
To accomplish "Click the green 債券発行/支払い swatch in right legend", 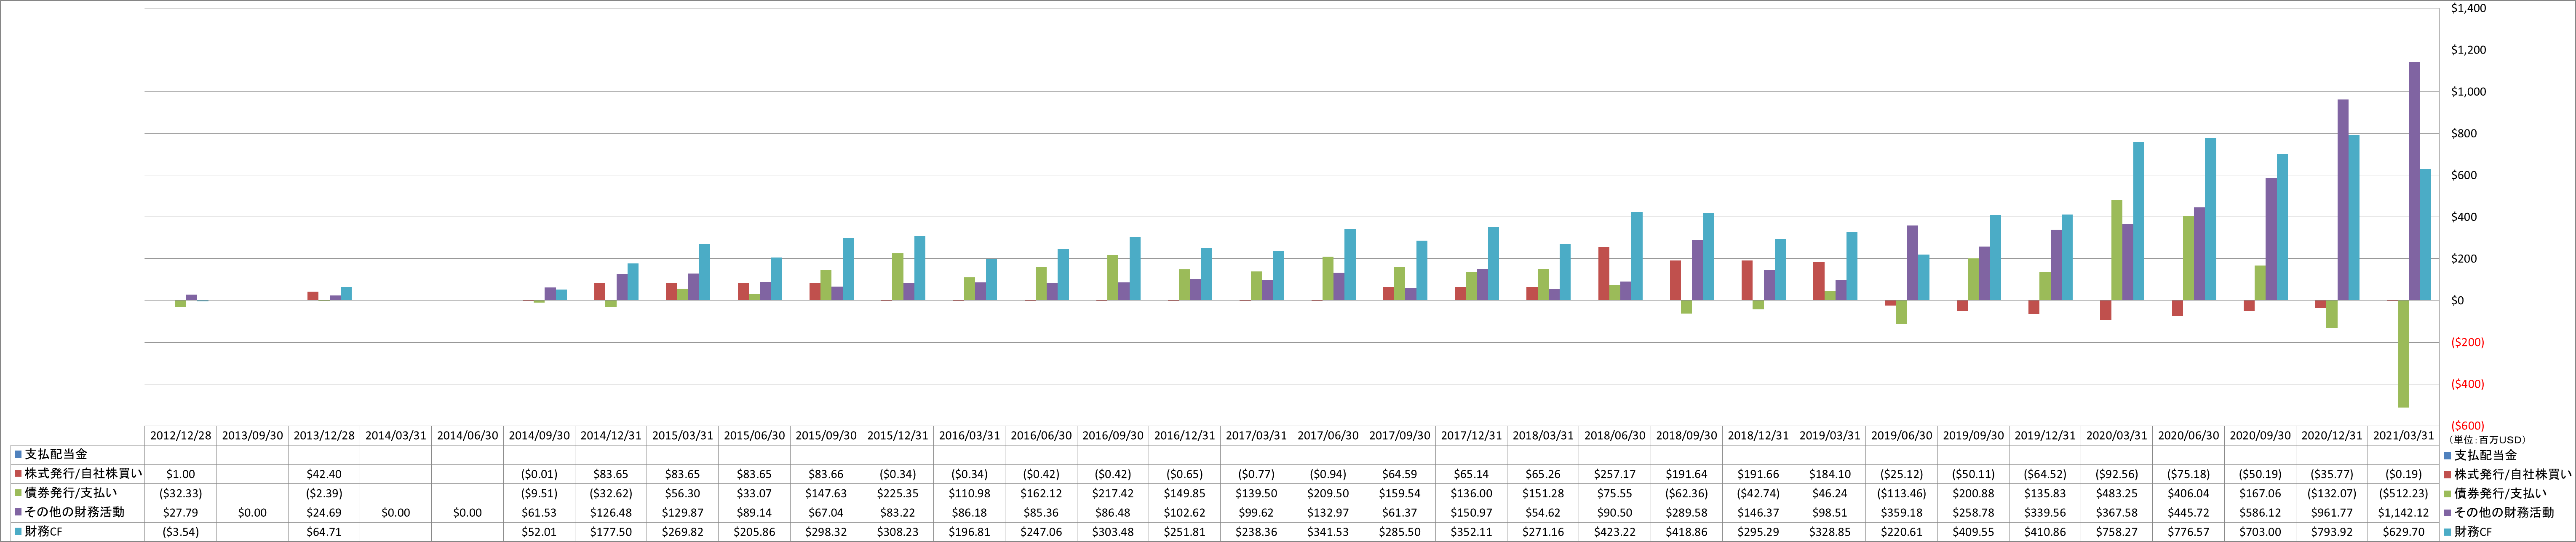I will [2447, 493].
